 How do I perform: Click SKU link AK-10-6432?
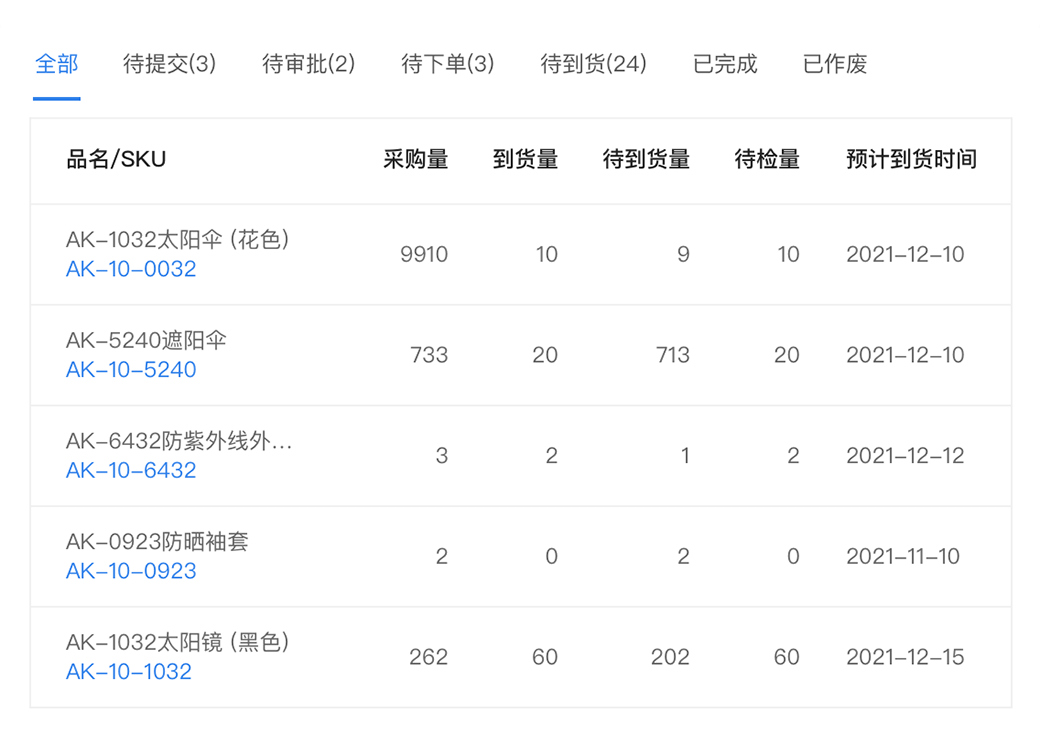pyautogui.click(x=131, y=470)
